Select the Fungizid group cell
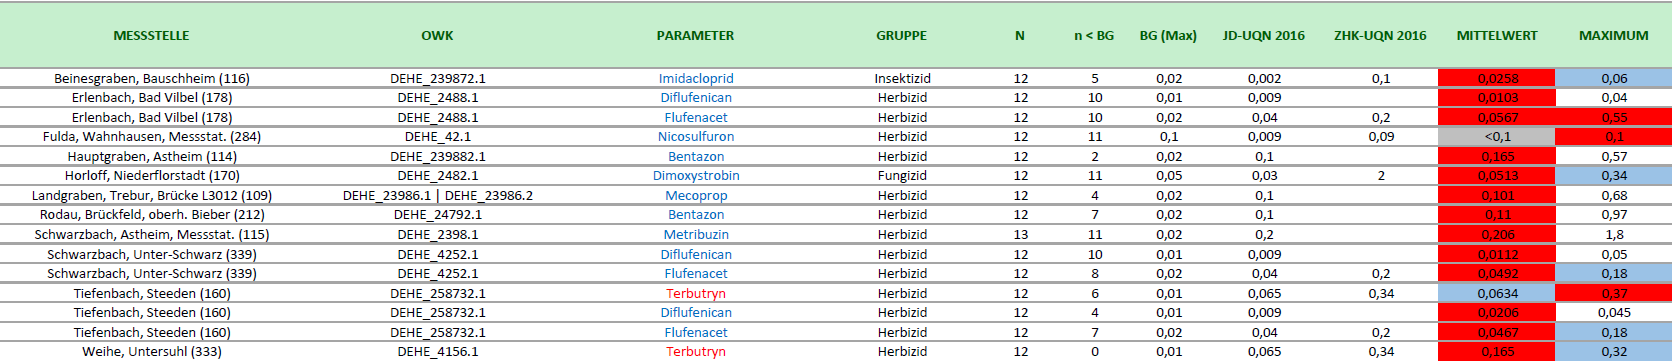1672x364 pixels. click(902, 176)
